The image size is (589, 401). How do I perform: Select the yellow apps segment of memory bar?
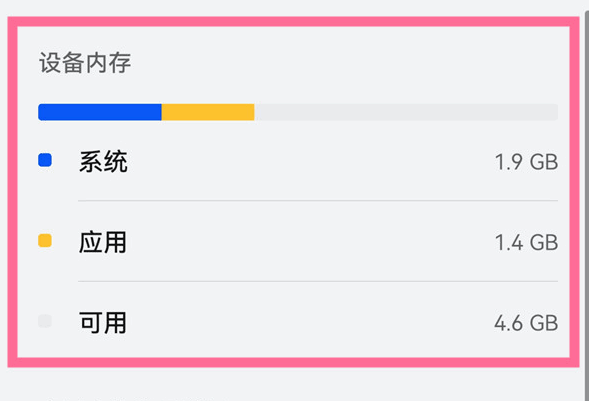tap(208, 112)
